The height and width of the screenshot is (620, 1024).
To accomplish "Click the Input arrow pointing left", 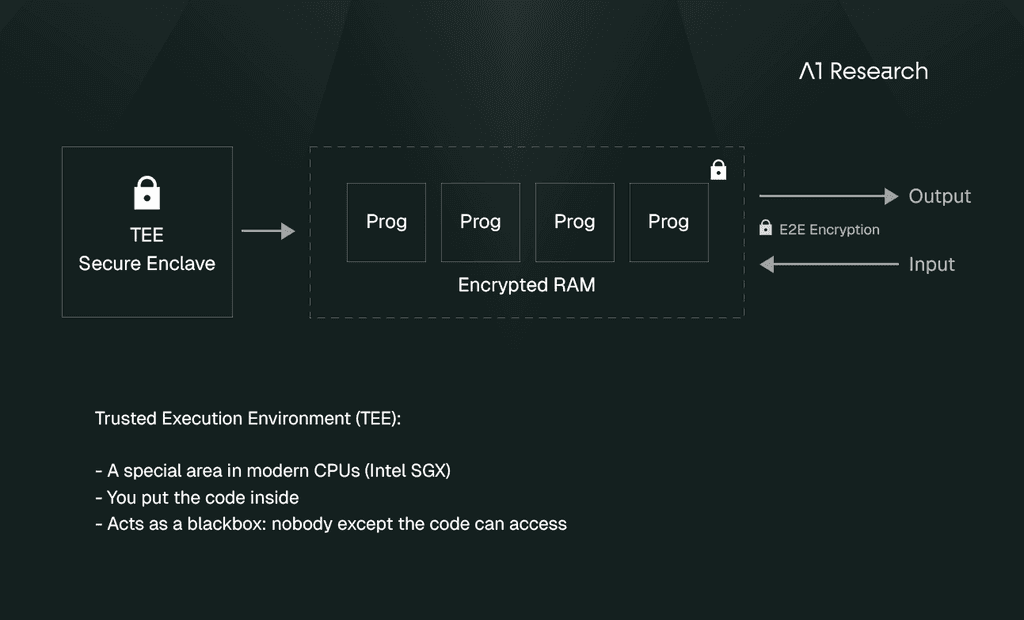I will (x=829, y=264).
